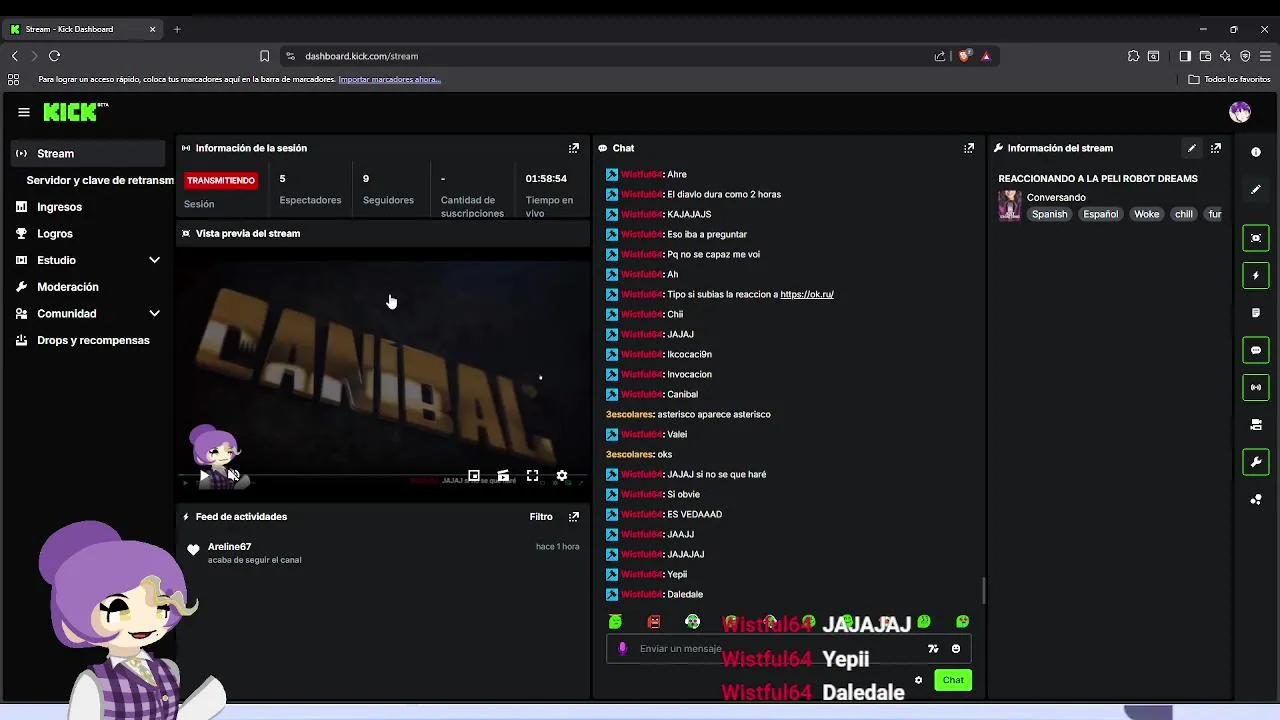Unmute the stream preview audio
Screen dimensions: 1280x720
(233, 477)
